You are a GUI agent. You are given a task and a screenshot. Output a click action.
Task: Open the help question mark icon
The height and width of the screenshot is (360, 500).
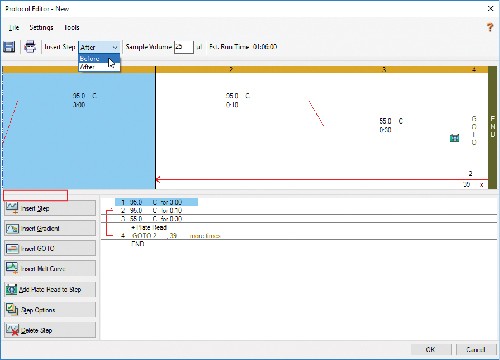pos(490,27)
